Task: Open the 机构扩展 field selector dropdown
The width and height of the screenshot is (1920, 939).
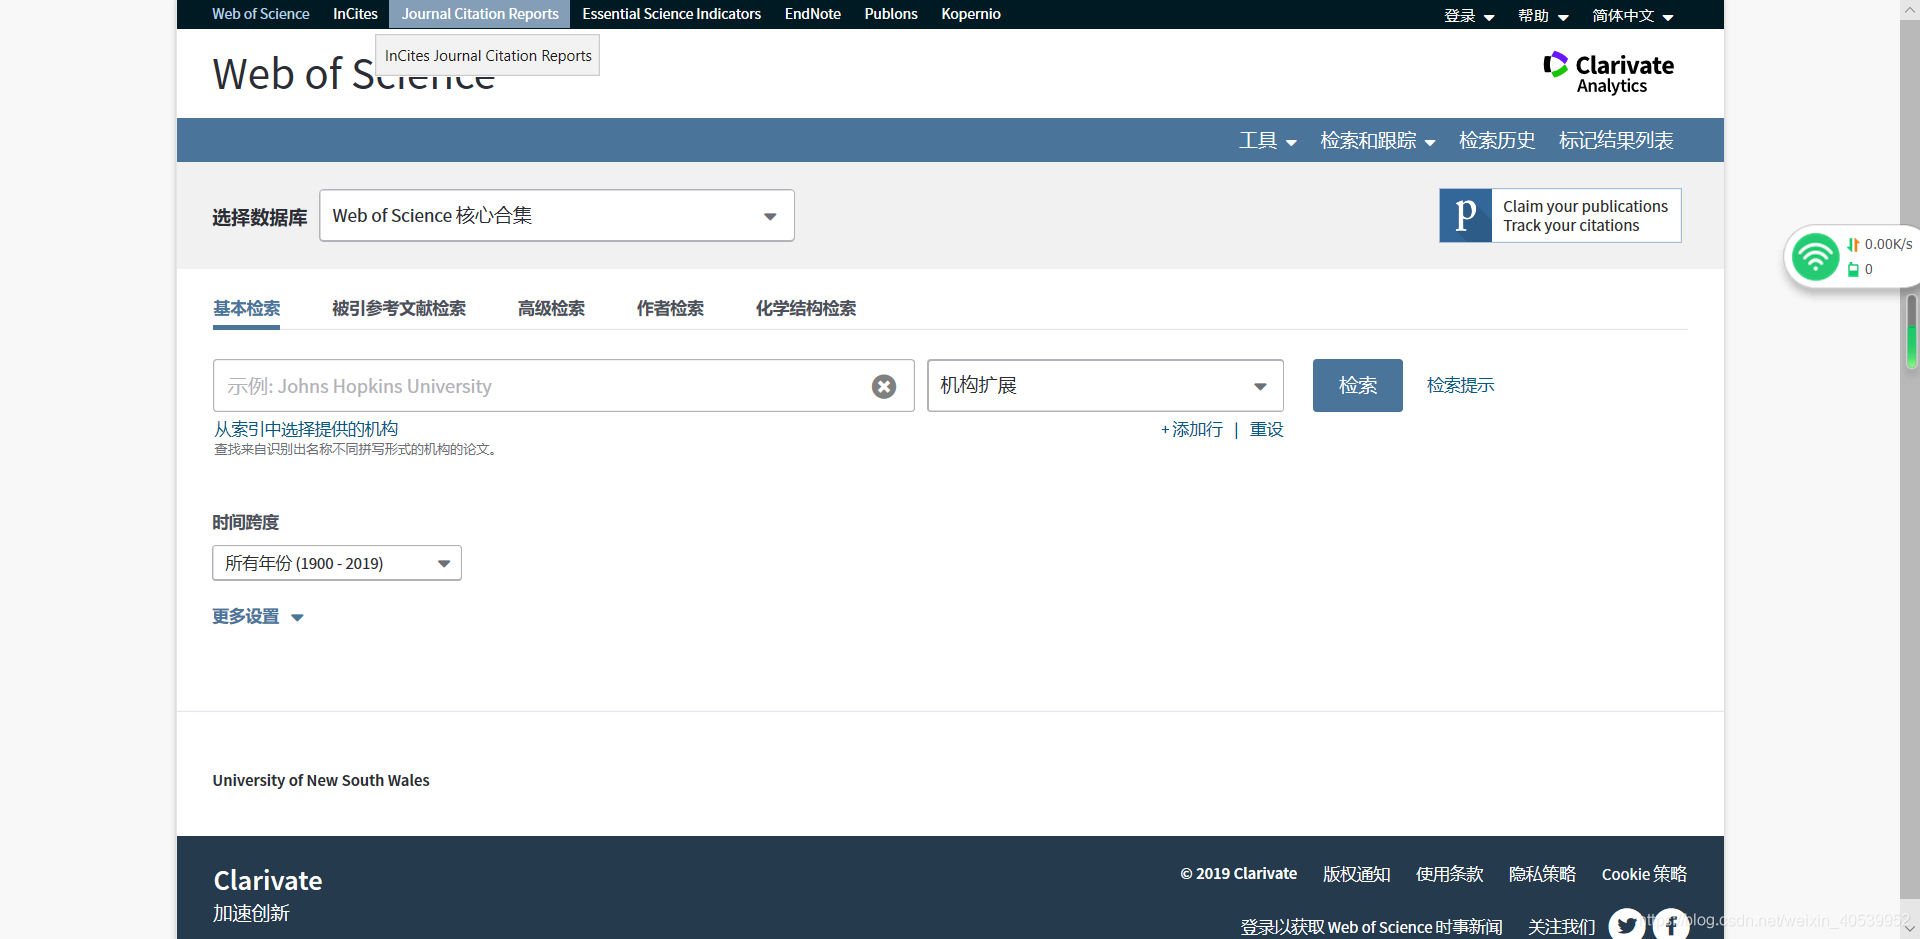Action: pos(1105,385)
